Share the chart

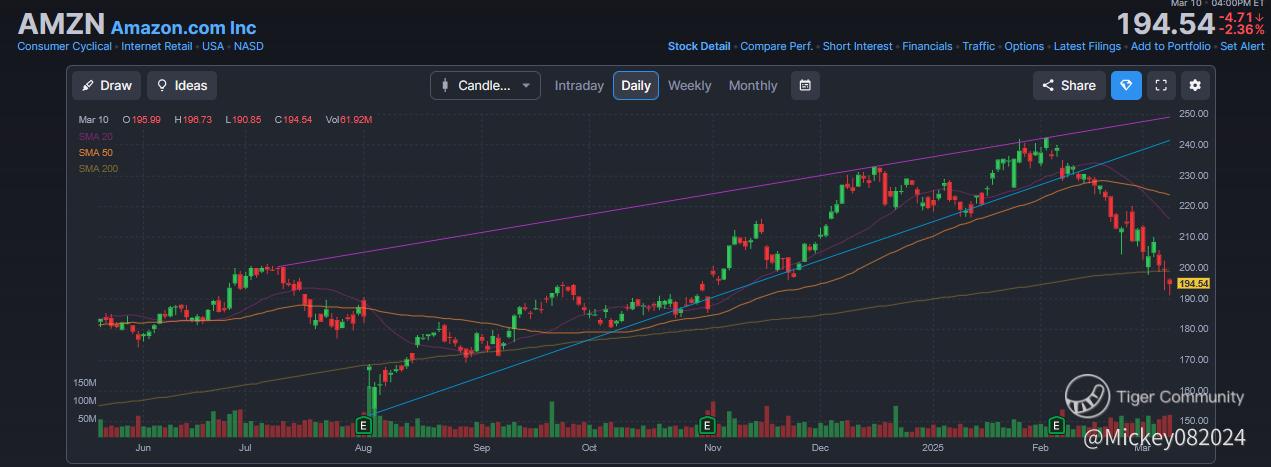pyautogui.click(x=1069, y=85)
